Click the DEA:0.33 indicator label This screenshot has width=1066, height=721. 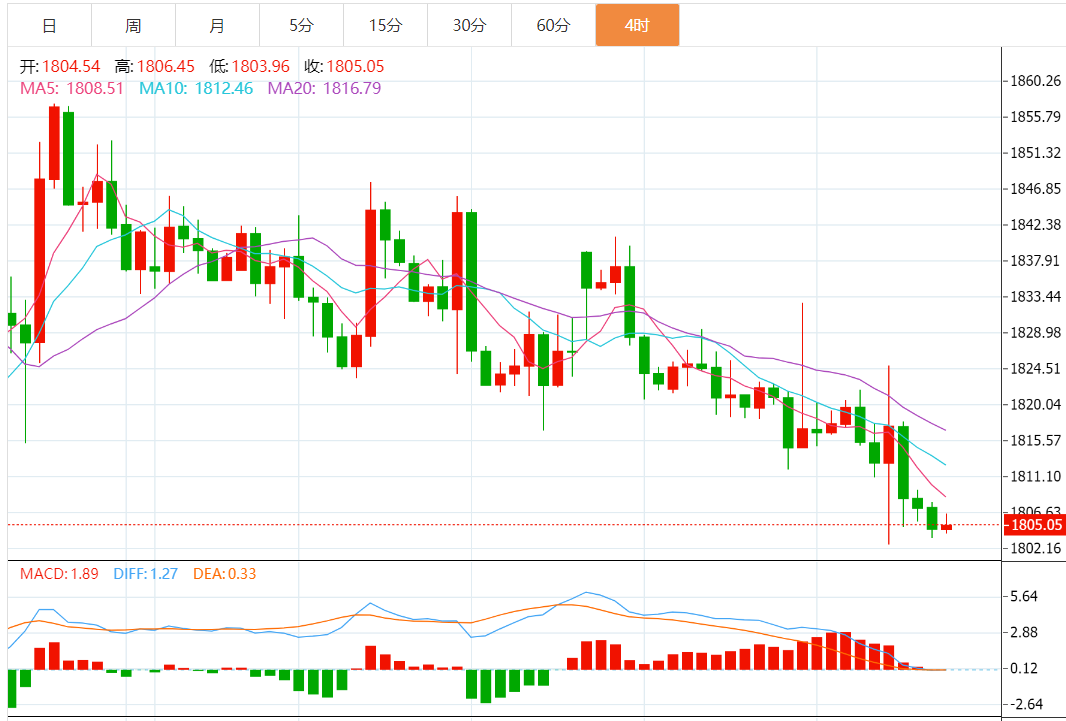click(225, 574)
